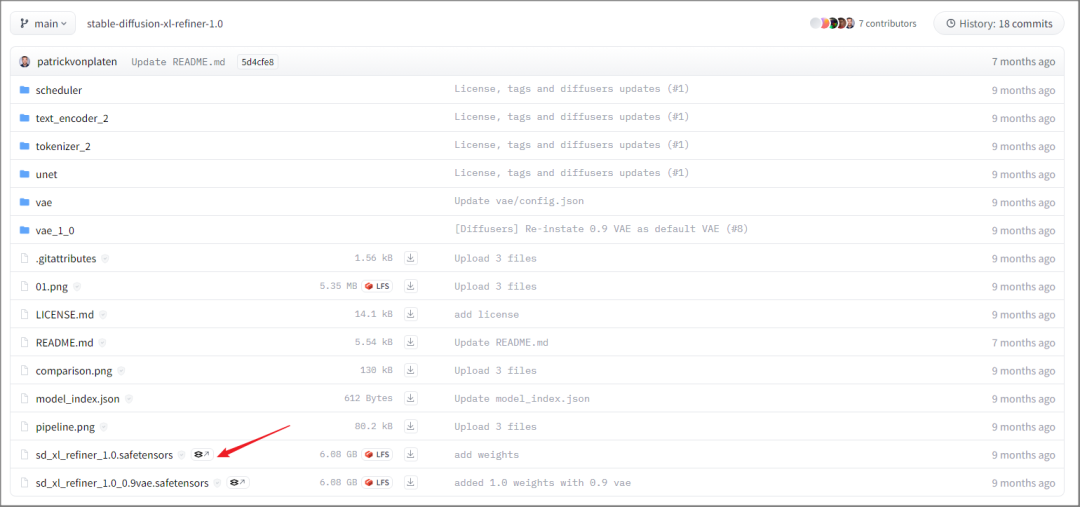This screenshot has width=1080, height=507.
Task: Open the .gitattributes file
Action: pyautogui.click(x=66, y=258)
